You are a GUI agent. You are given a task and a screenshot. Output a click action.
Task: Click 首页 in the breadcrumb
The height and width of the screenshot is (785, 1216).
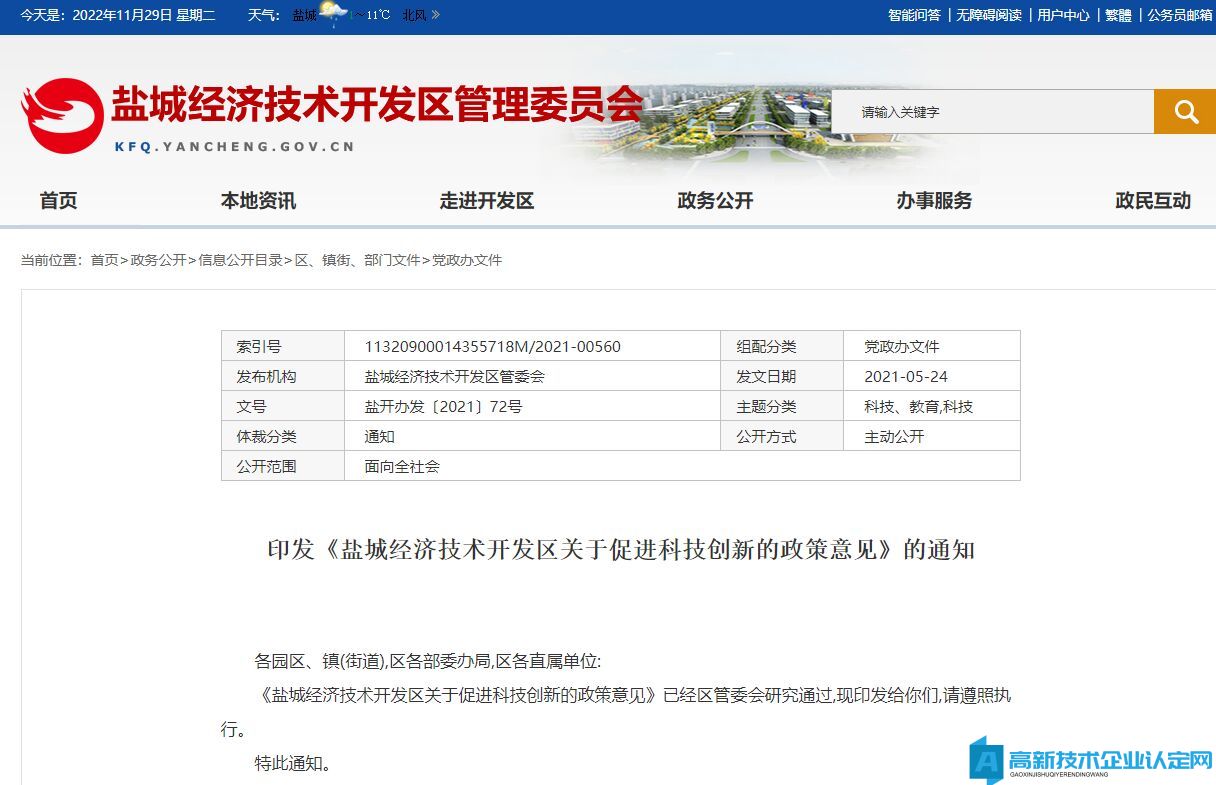coord(104,260)
